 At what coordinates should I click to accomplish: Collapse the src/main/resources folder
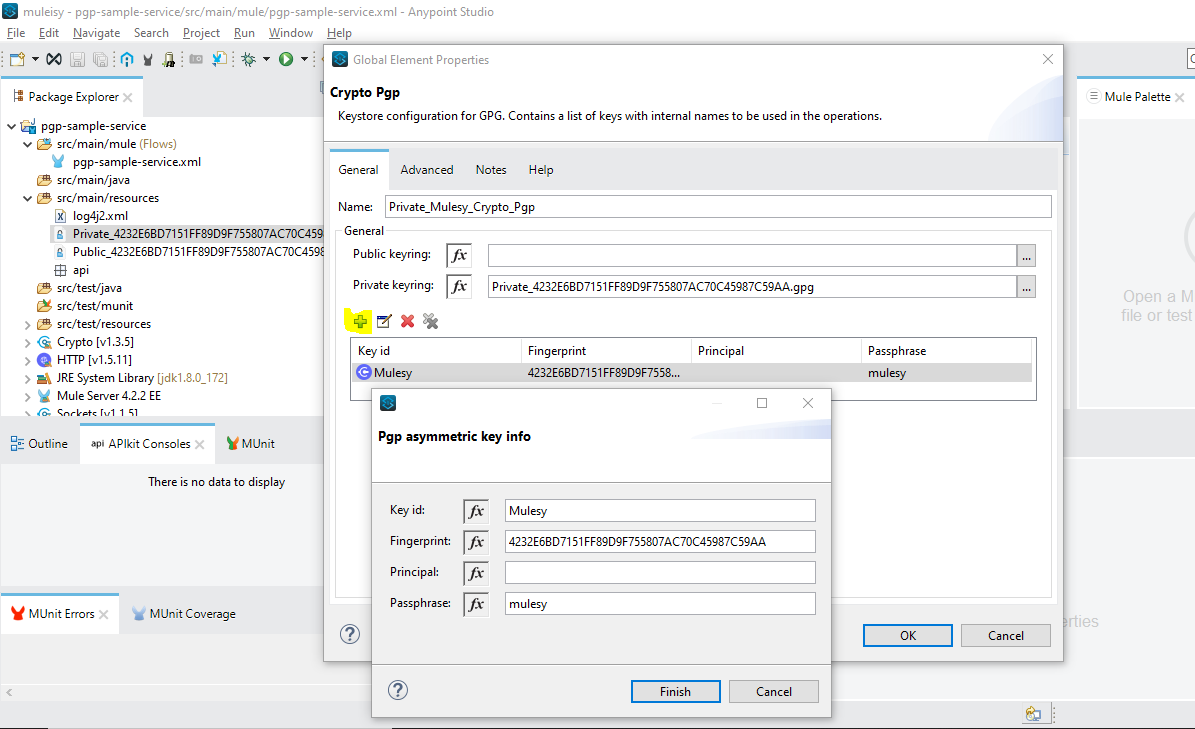pos(27,198)
